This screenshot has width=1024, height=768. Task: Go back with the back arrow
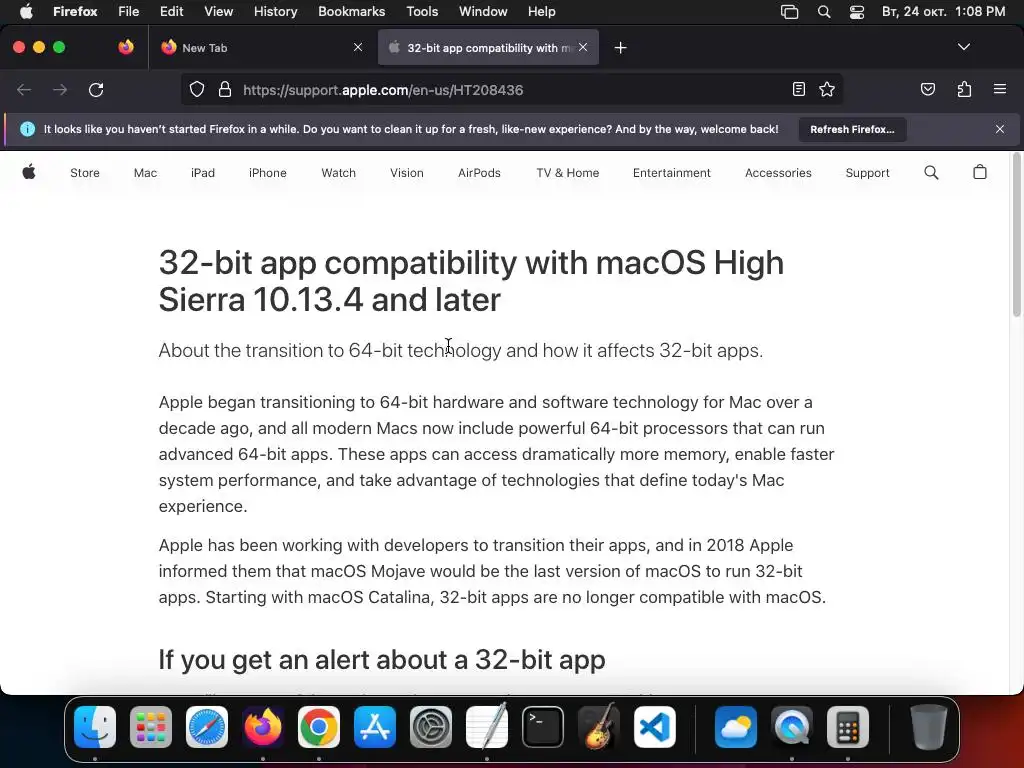tap(24, 89)
